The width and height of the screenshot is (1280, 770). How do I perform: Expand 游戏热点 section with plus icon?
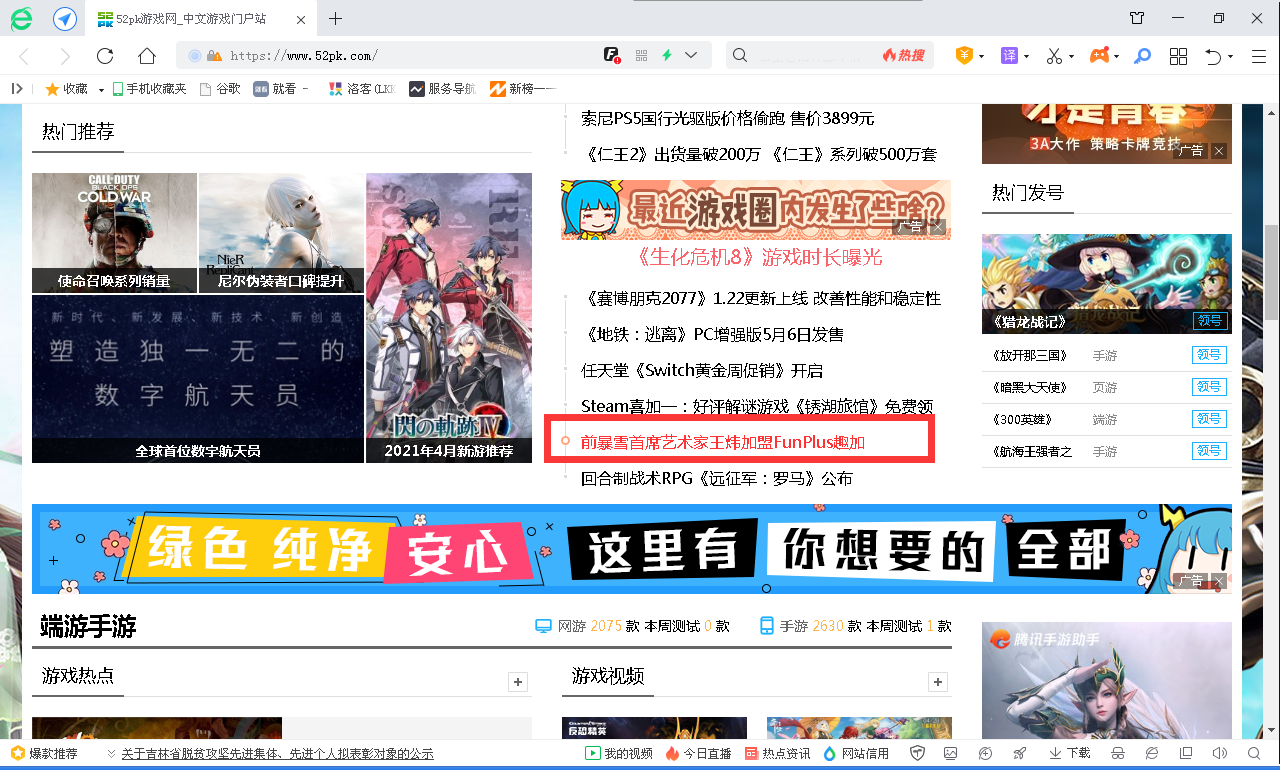518,682
